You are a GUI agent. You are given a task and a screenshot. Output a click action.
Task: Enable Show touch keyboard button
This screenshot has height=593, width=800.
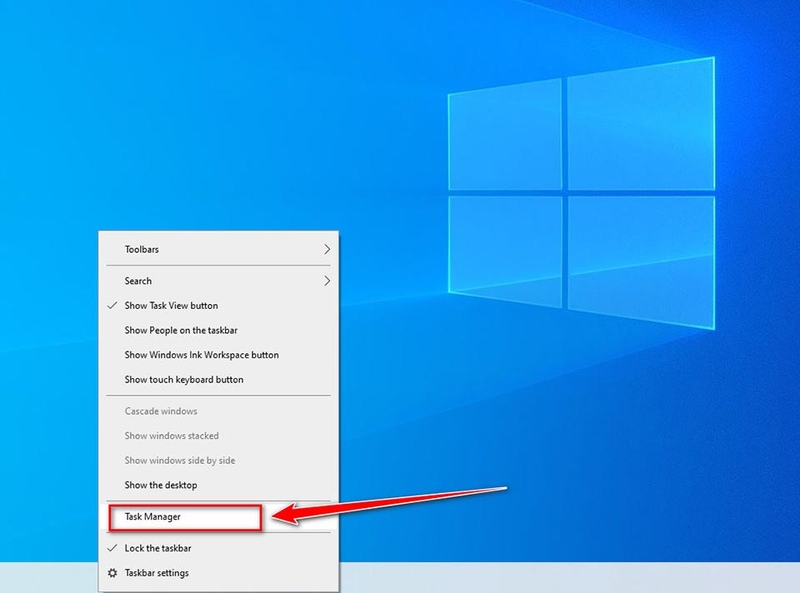(x=218, y=379)
